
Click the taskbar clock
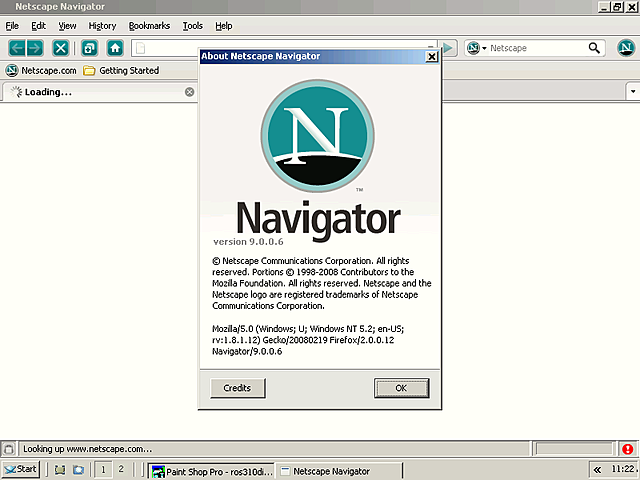coord(623,469)
